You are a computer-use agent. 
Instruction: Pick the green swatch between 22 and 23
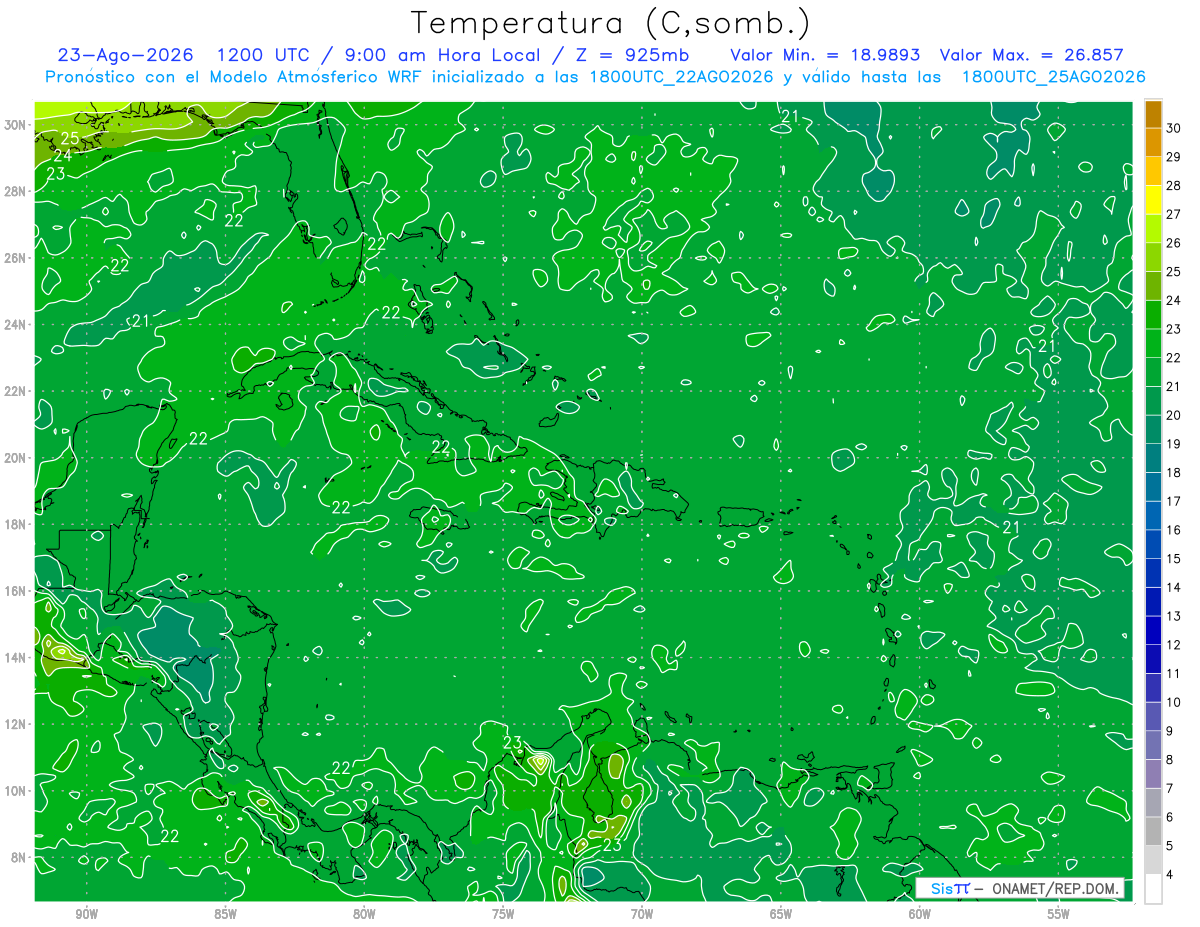[1153, 345]
